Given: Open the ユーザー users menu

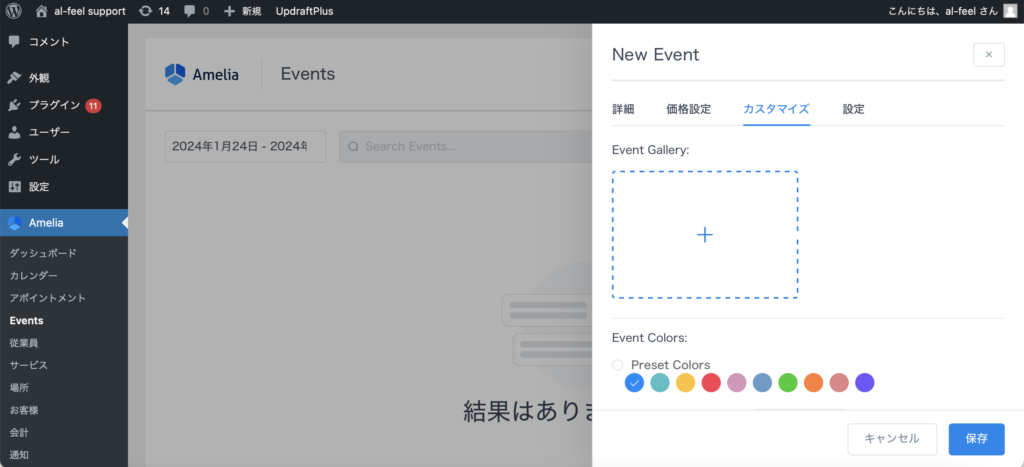Looking at the screenshot, I should [x=49, y=132].
